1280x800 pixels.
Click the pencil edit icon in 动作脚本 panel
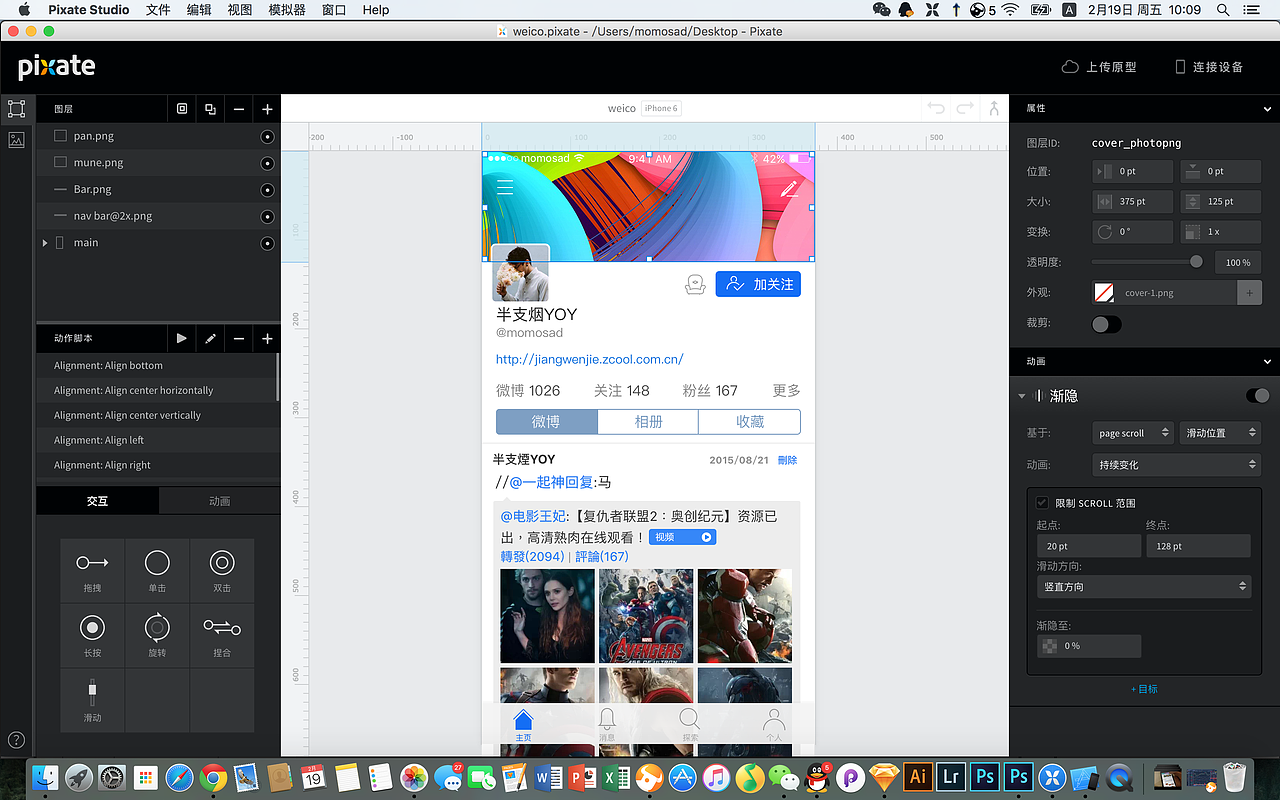(x=210, y=339)
